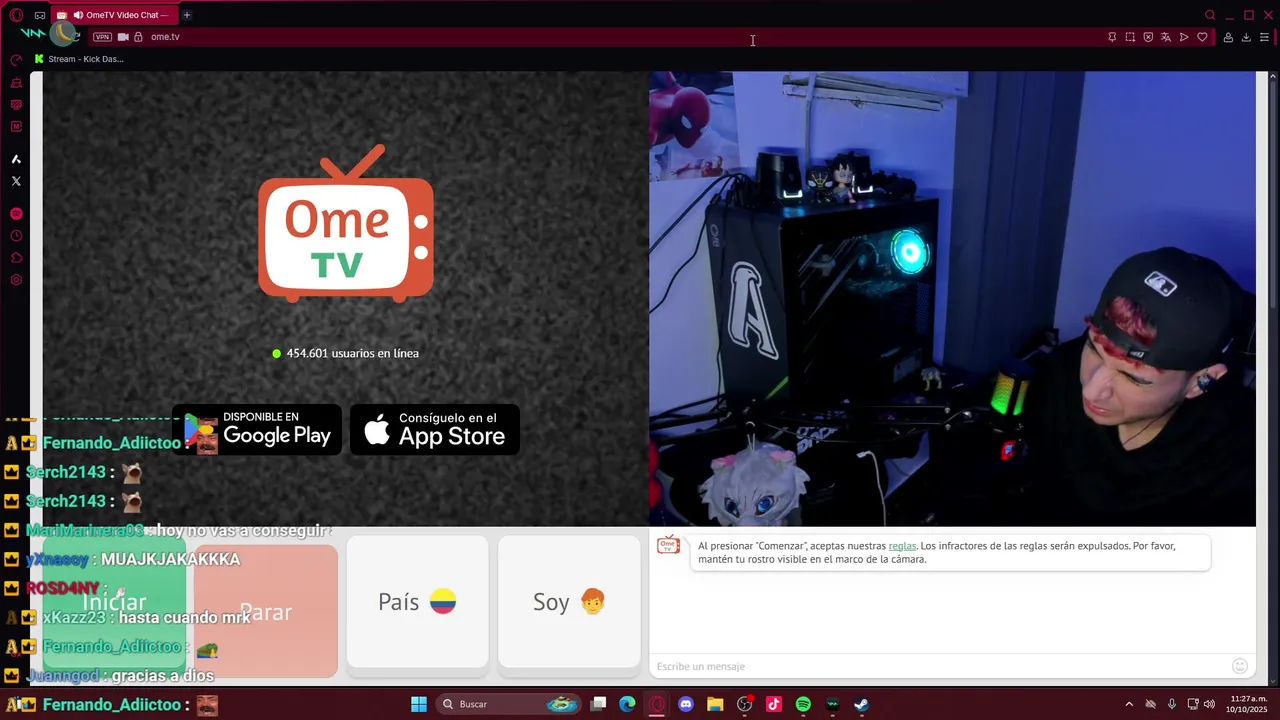This screenshot has height=720, width=1280.
Task: Open a new tab with the plus button
Action: (x=187, y=15)
